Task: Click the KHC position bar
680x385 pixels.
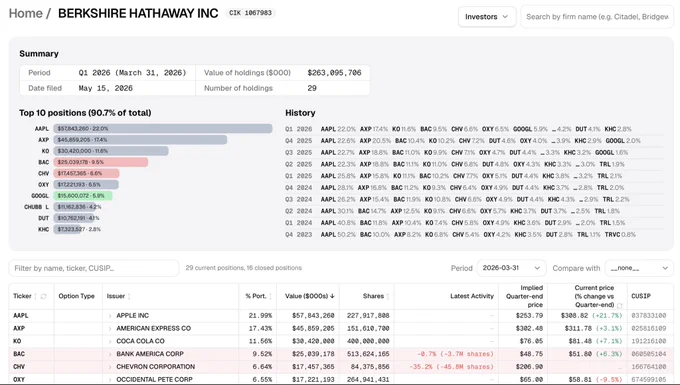Action: [x=67, y=229]
